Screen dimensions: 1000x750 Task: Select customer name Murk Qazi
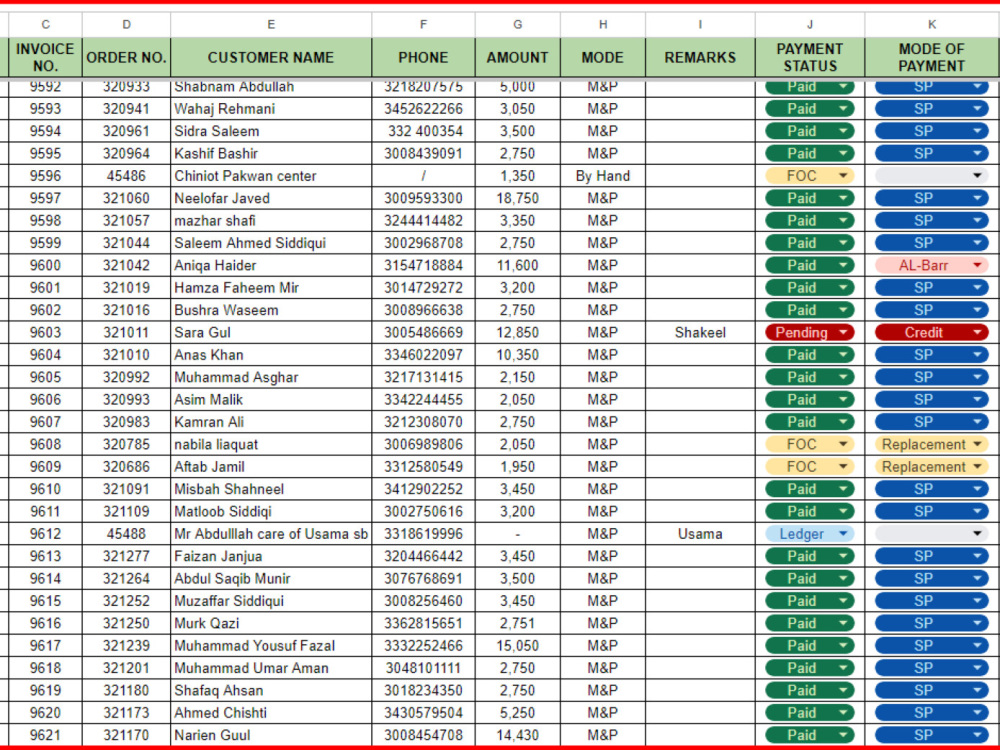tap(271, 623)
